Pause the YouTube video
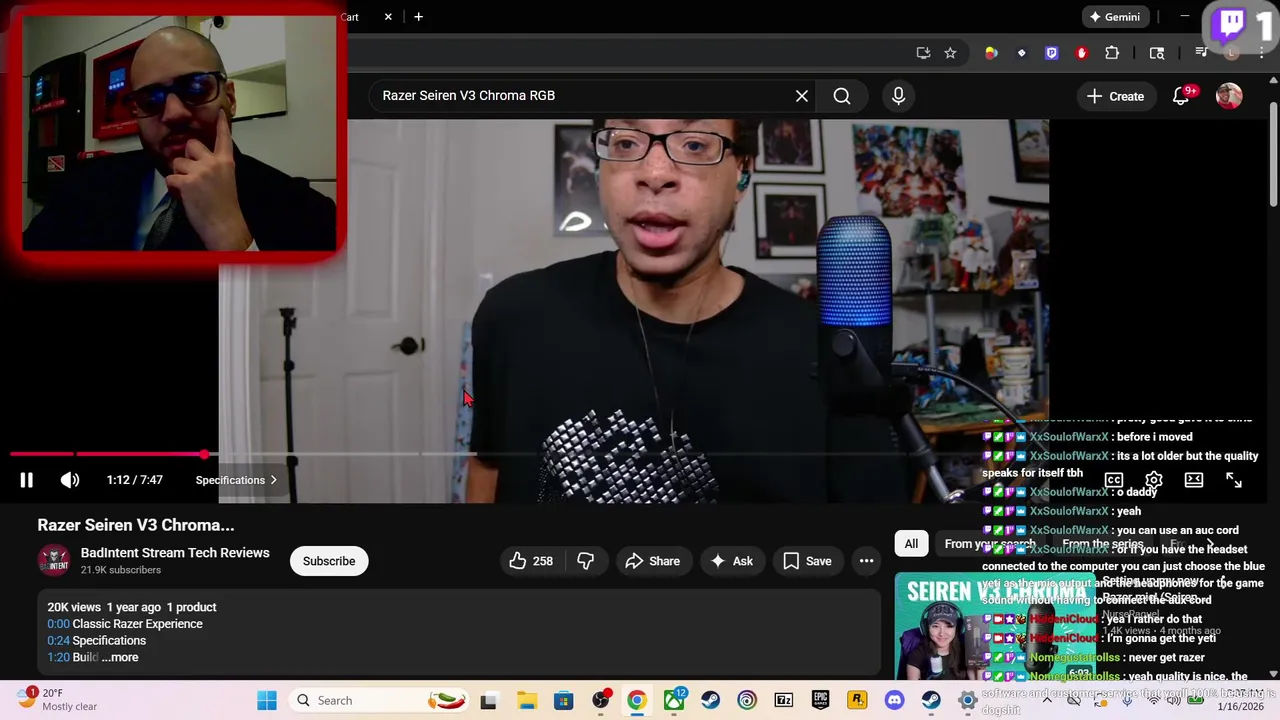The width and height of the screenshot is (1280, 720). coord(27,480)
